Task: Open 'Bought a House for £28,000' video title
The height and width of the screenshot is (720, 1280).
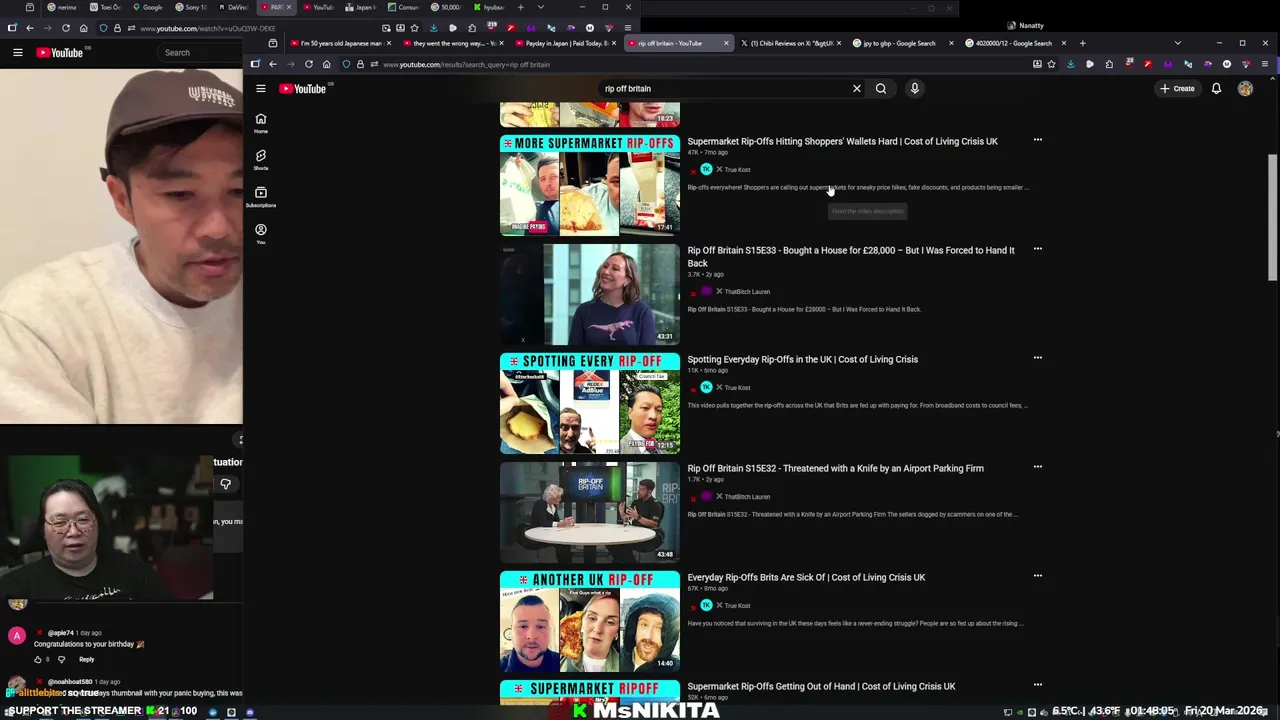Action: click(850, 256)
